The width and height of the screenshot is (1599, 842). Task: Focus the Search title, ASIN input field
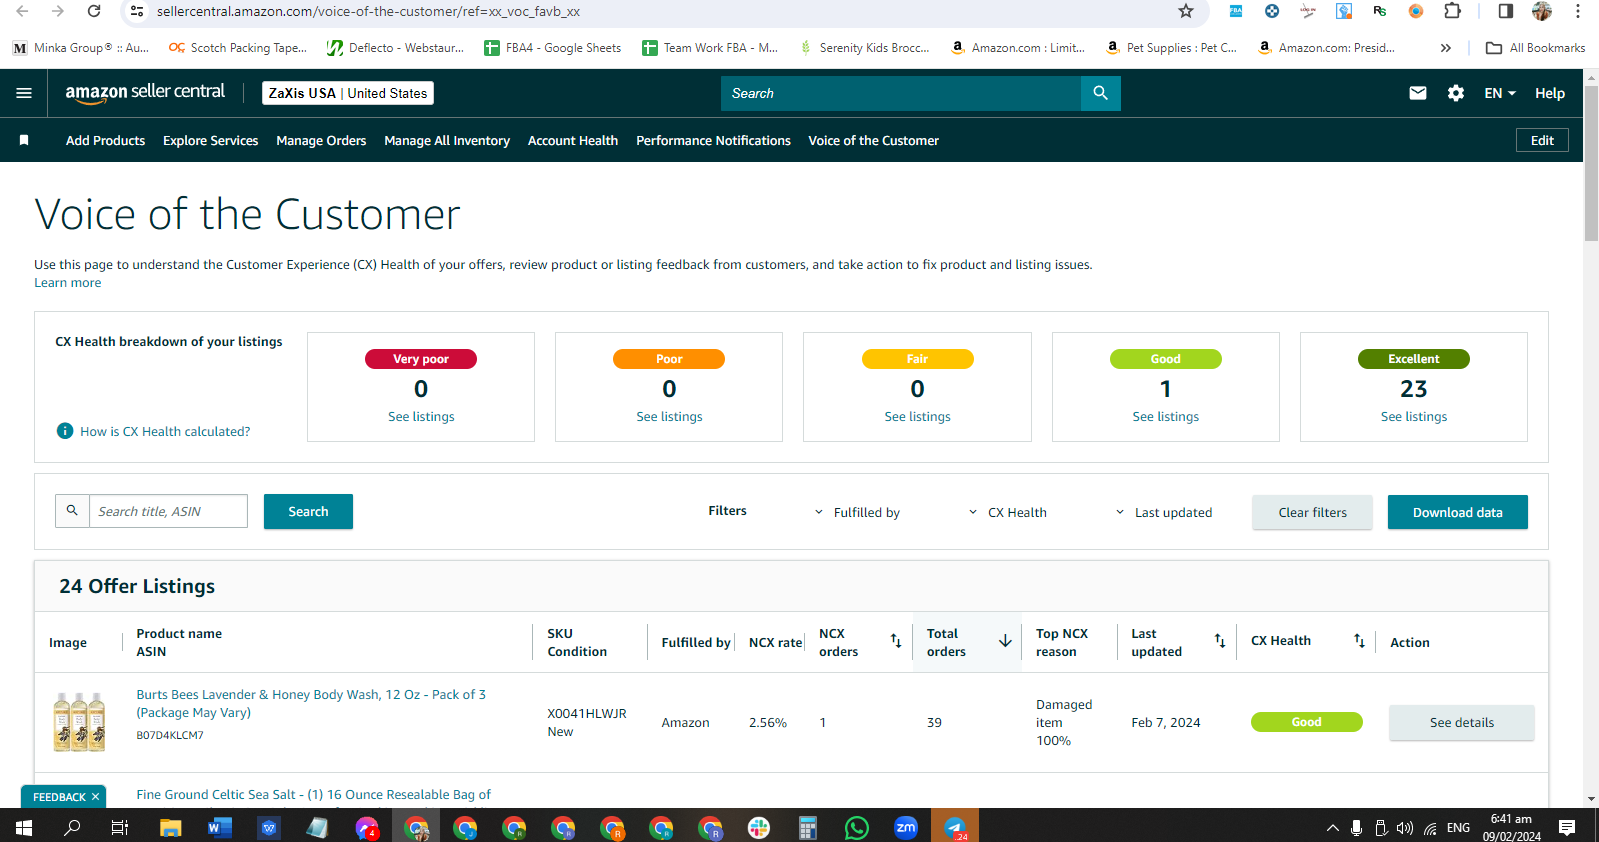point(168,511)
